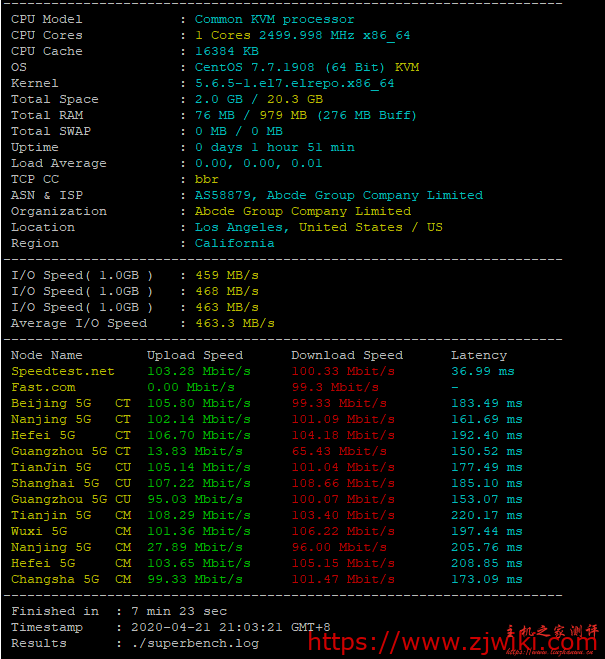Click the Average I/O Speed value 463.3 MB/s
Image resolution: width=605 pixels, height=659 pixels.
pyautogui.click(x=234, y=323)
